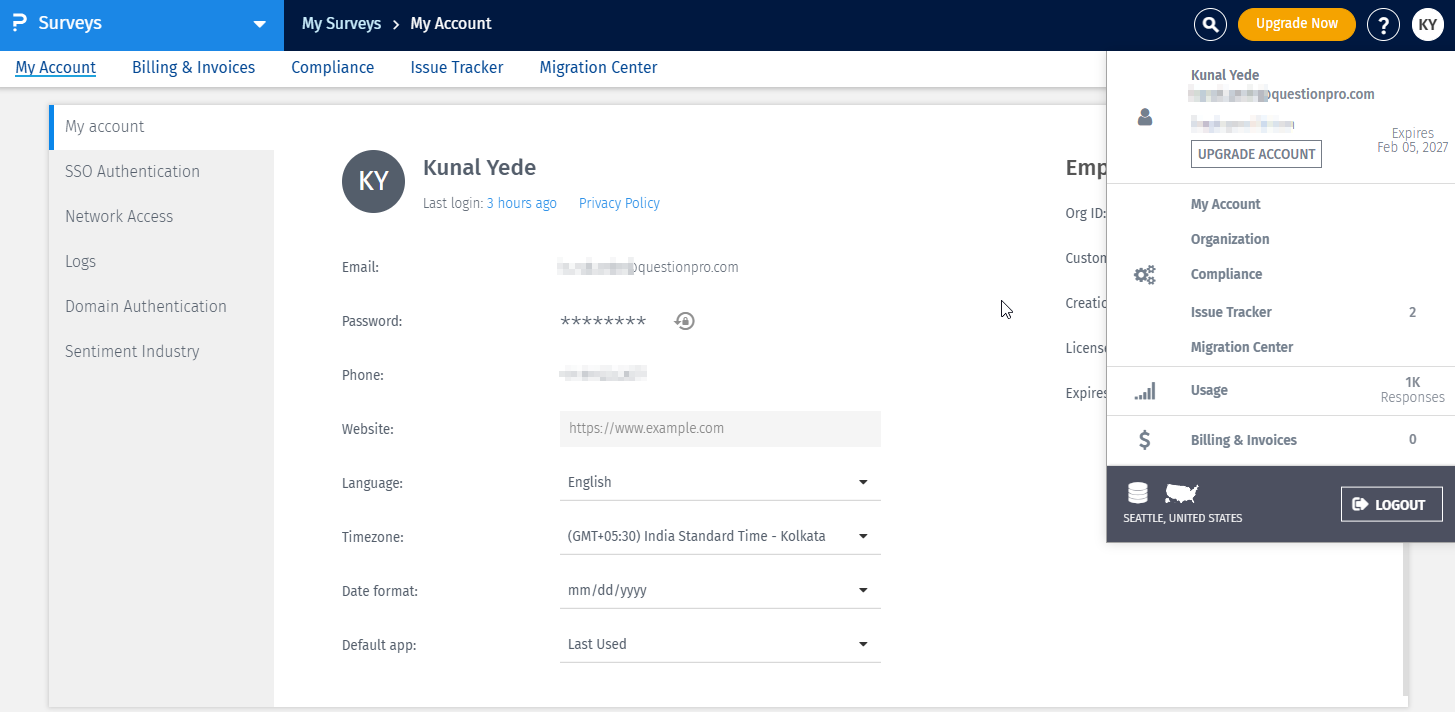Open the help question mark icon

click(x=1383, y=24)
